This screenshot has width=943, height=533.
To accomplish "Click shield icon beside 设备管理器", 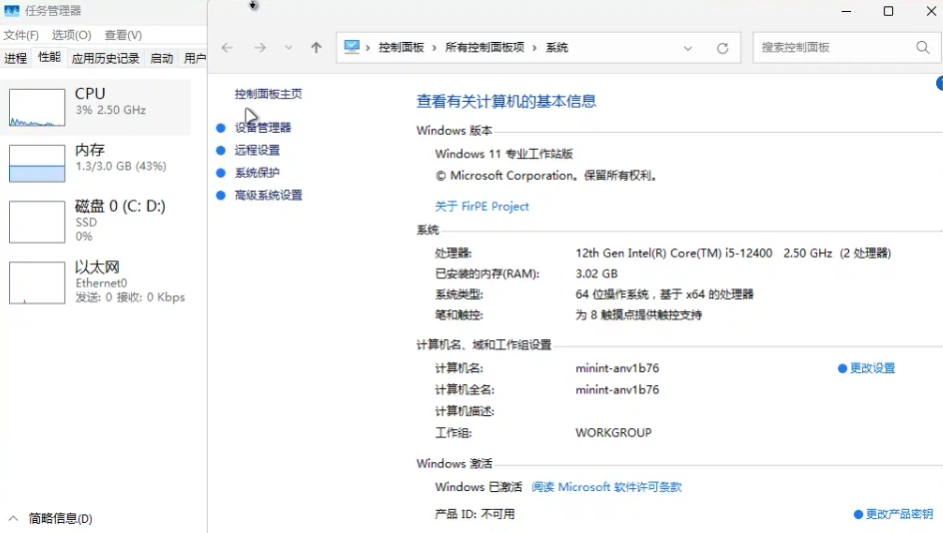I will [x=221, y=128].
